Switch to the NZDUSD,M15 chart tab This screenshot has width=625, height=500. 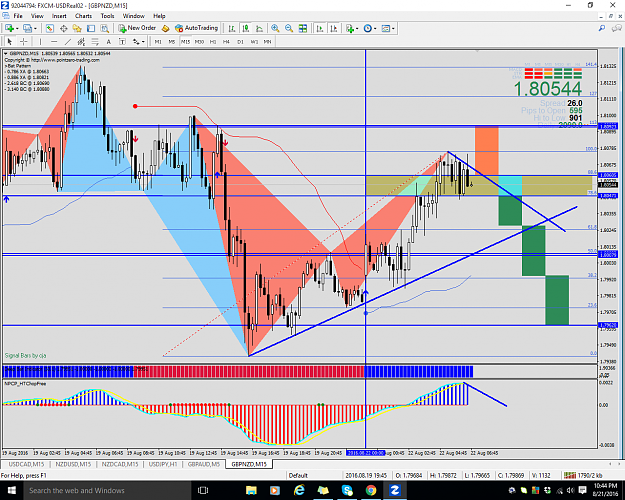(x=73, y=464)
